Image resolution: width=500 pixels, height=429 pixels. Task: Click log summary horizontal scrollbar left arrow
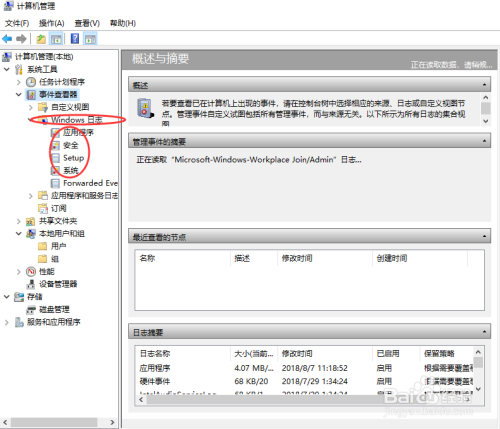141,399
